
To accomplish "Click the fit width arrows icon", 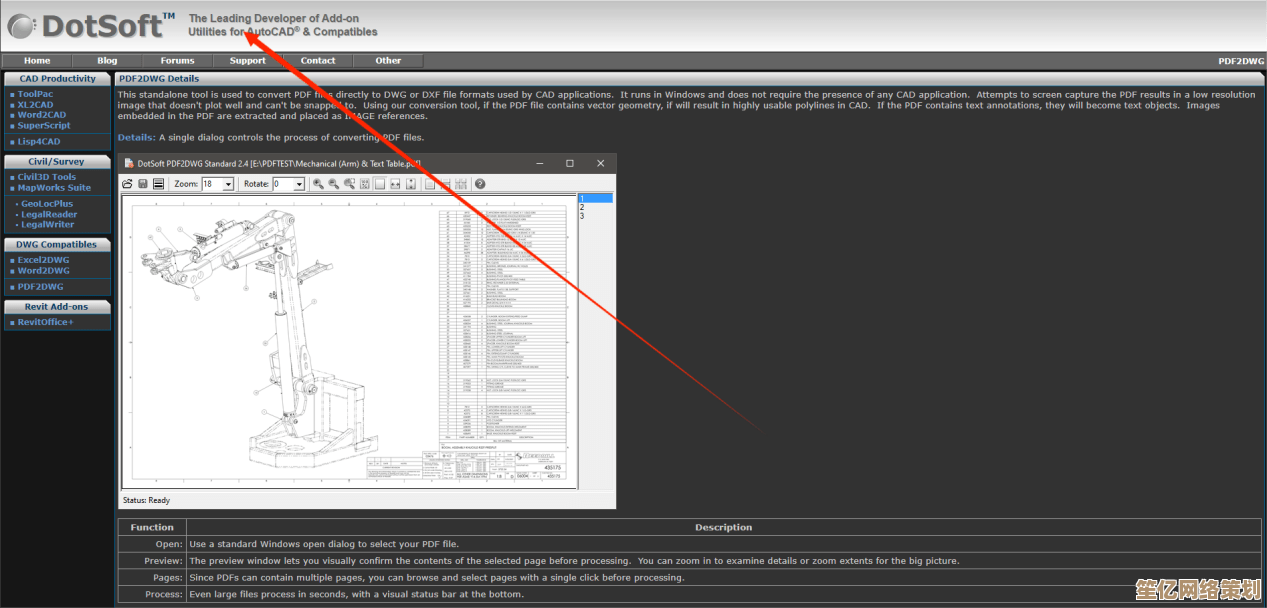I will click(396, 184).
